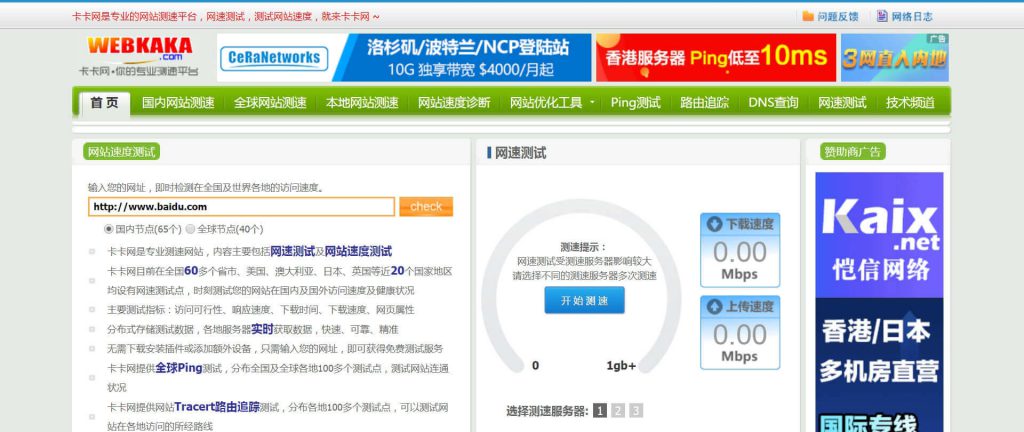Click 网站速度测试 bold link in description

pyautogui.click(x=359, y=251)
